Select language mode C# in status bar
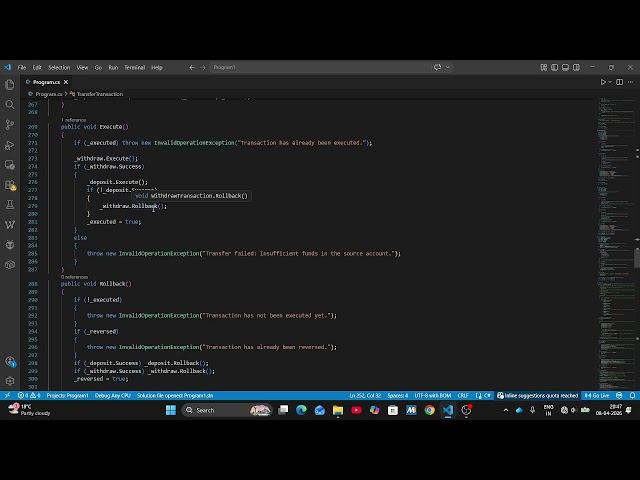The width and height of the screenshot is (640, 480). click(x=487, y=395)
